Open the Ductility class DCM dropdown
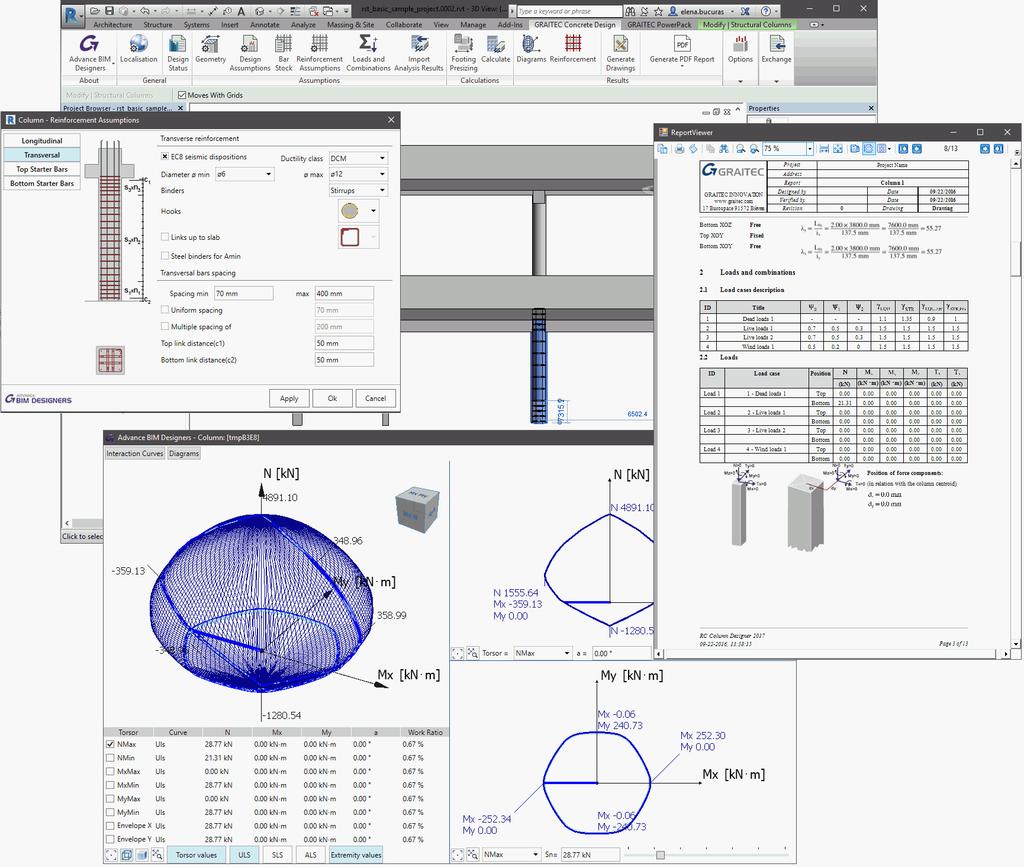The height and width of the screenshot is (867, 1024). click(x=358, y=158)
